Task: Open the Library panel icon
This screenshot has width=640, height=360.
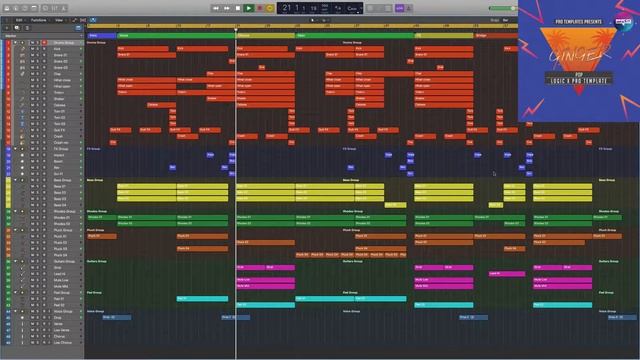Action: [x=7, y=8]
